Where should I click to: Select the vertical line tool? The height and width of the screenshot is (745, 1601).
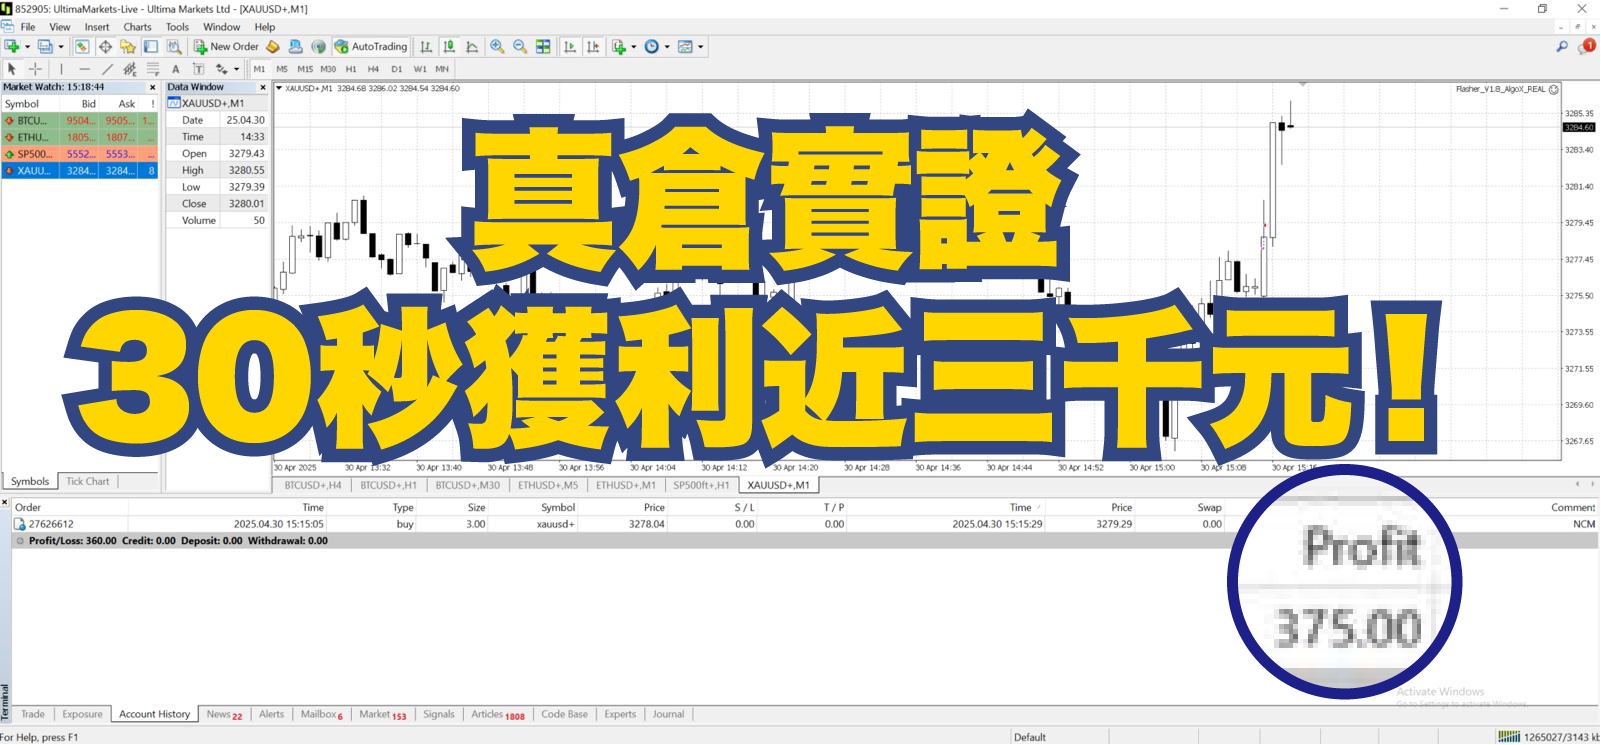coord(61,69)
